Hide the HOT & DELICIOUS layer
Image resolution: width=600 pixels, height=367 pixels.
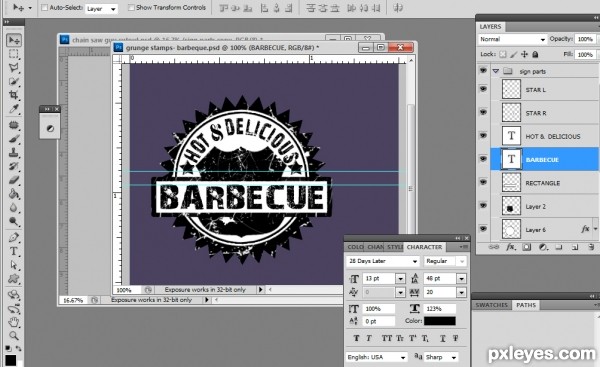(x=483, y=136)
